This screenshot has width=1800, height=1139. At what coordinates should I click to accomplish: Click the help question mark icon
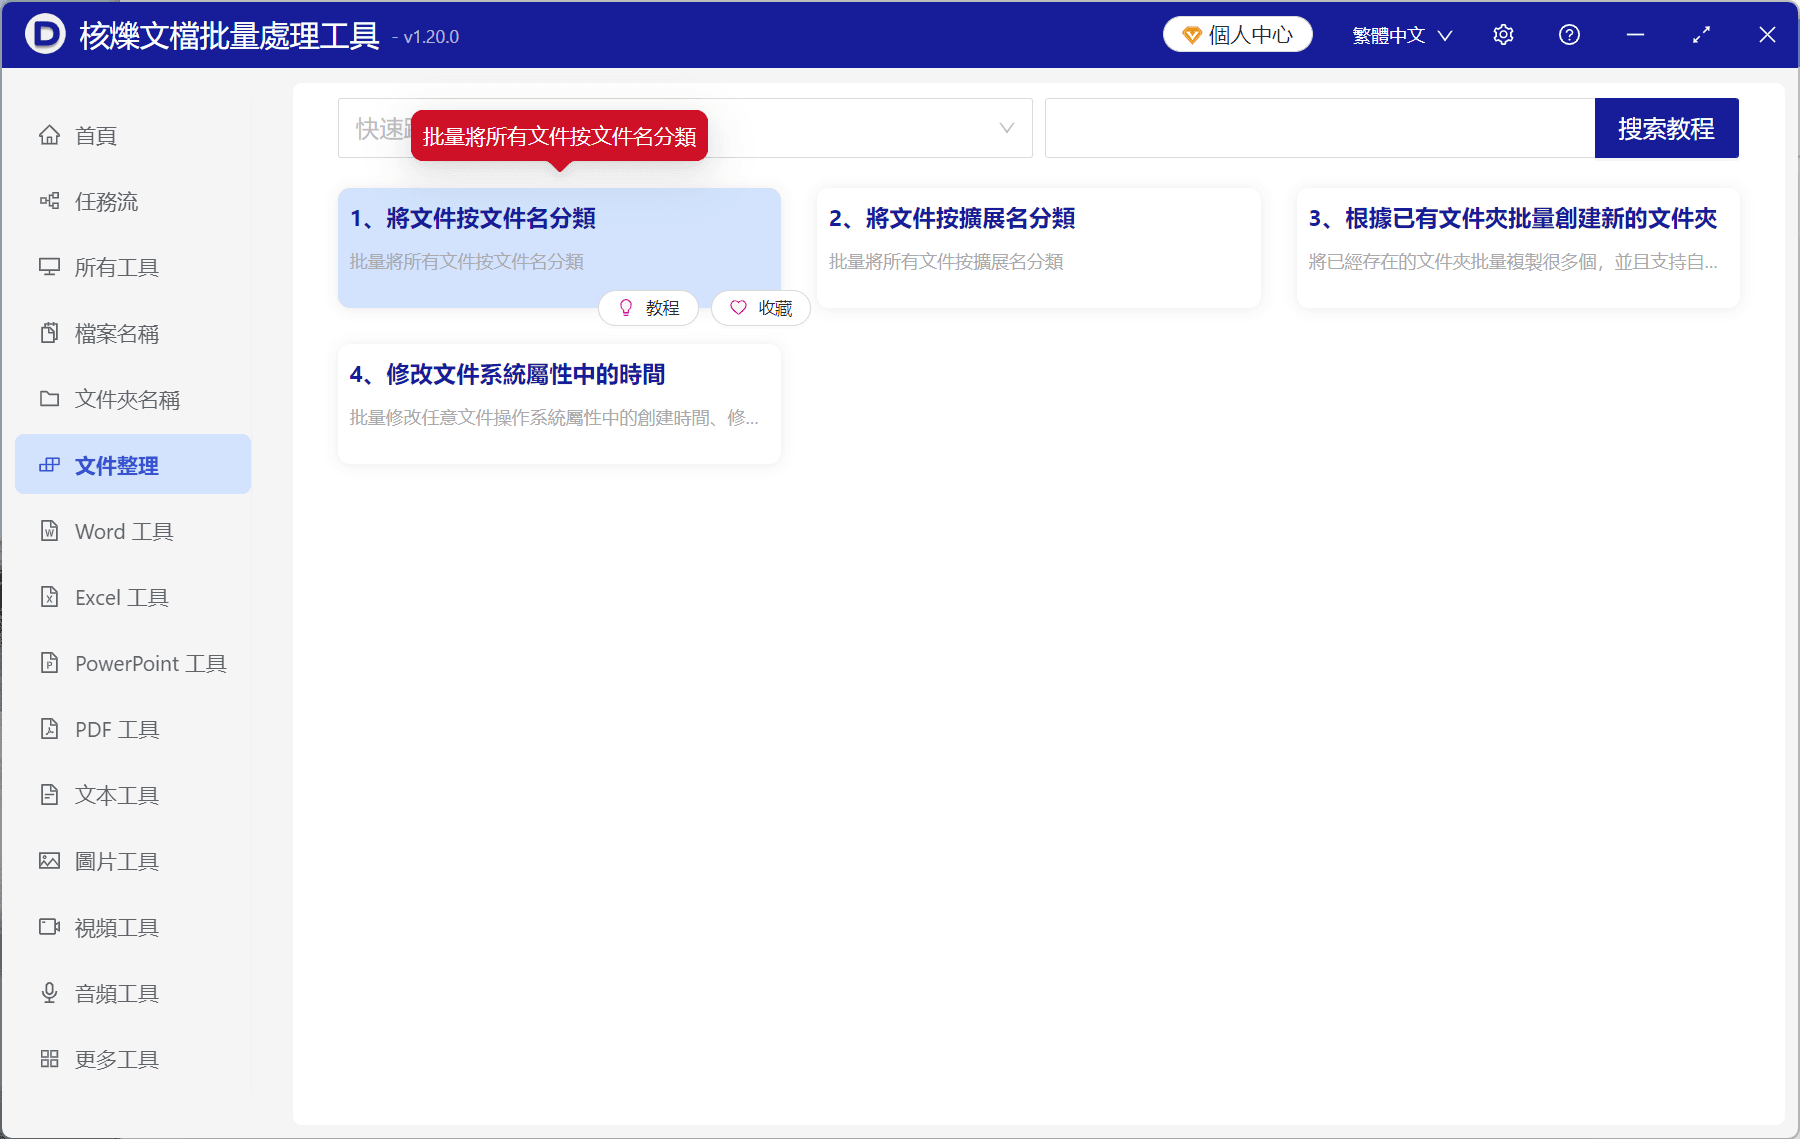point(1569,34)
